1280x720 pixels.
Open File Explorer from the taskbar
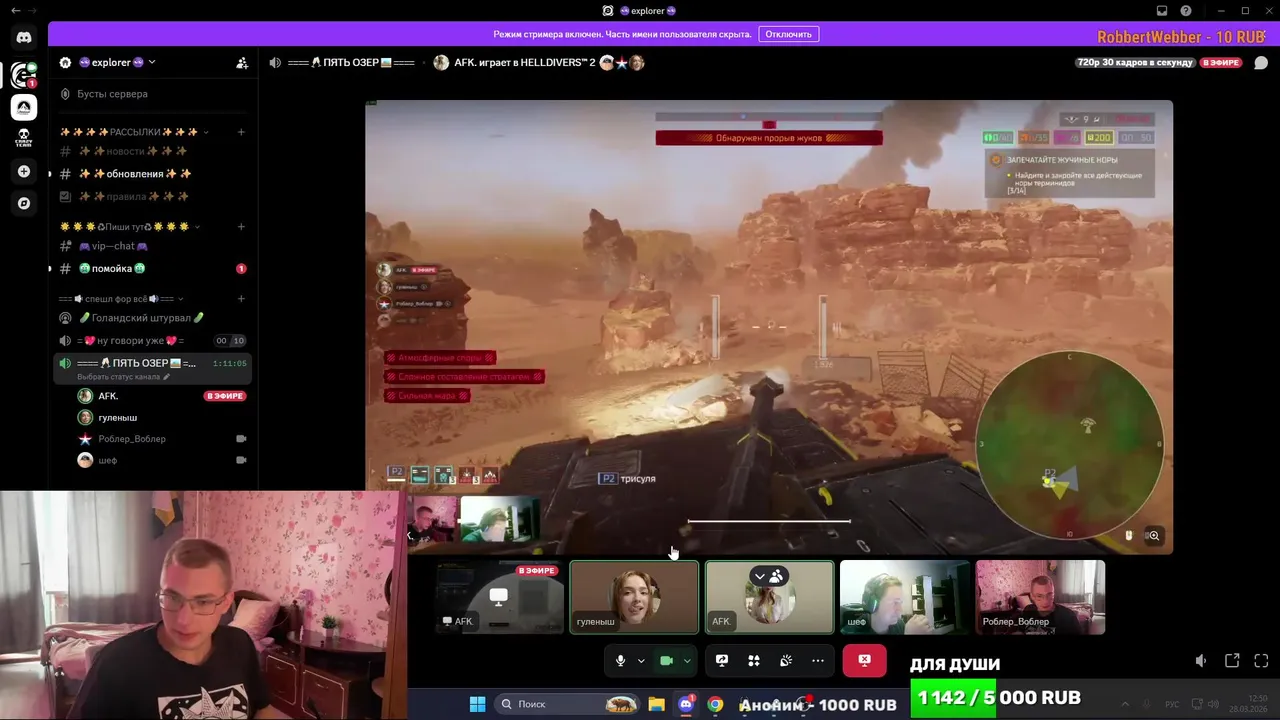(656, 704)
